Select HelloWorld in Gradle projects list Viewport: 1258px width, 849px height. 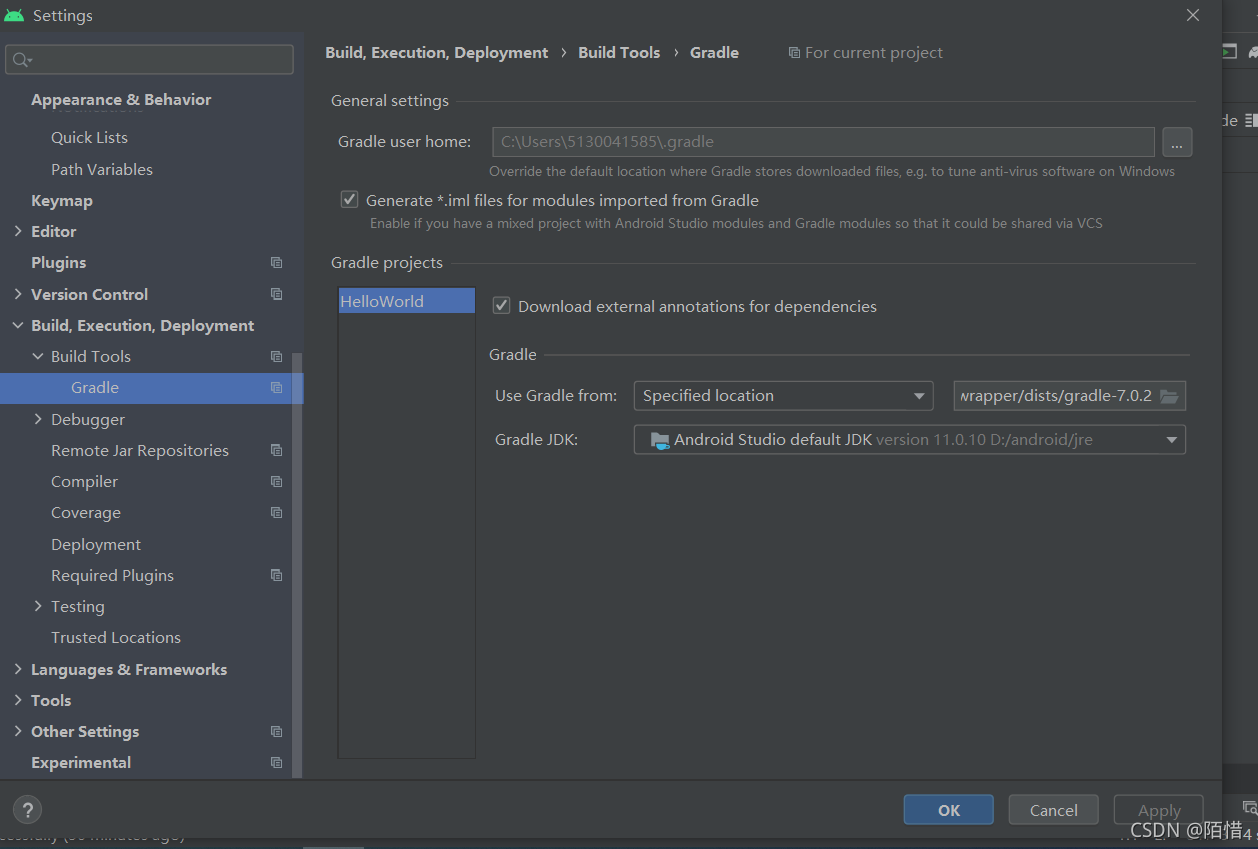pos(406,301)
